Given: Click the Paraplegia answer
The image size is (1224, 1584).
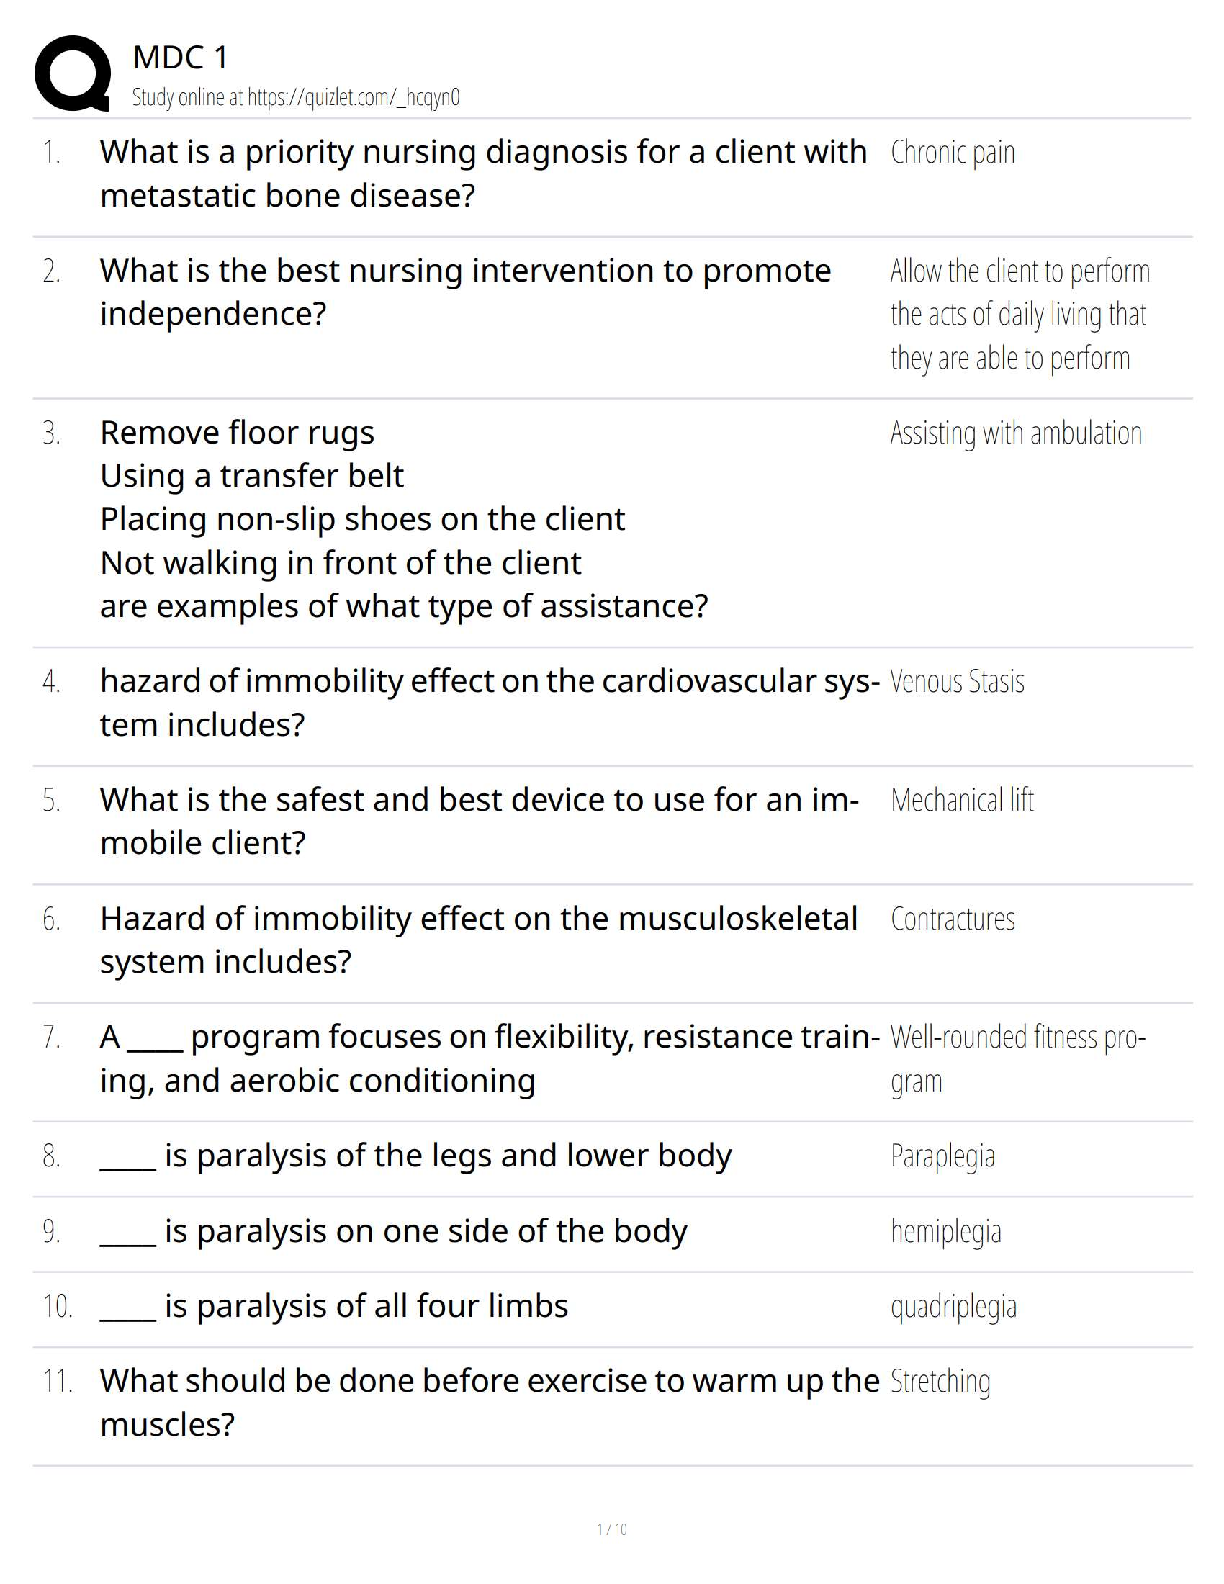Looking at the screenshot, I should point(942,1156).
